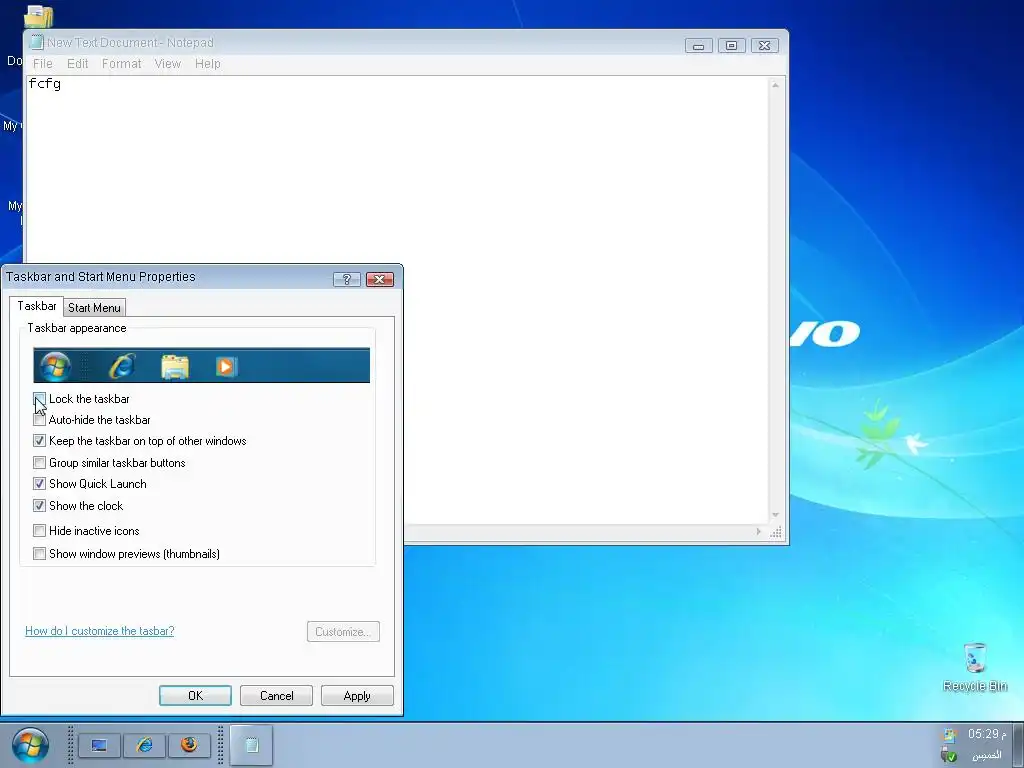Image resolution: width=1024 pixels, height=768 pixels.
Task: Click the Notepad title bar icon
Action: pyautogui.click(x=37, y=42)
